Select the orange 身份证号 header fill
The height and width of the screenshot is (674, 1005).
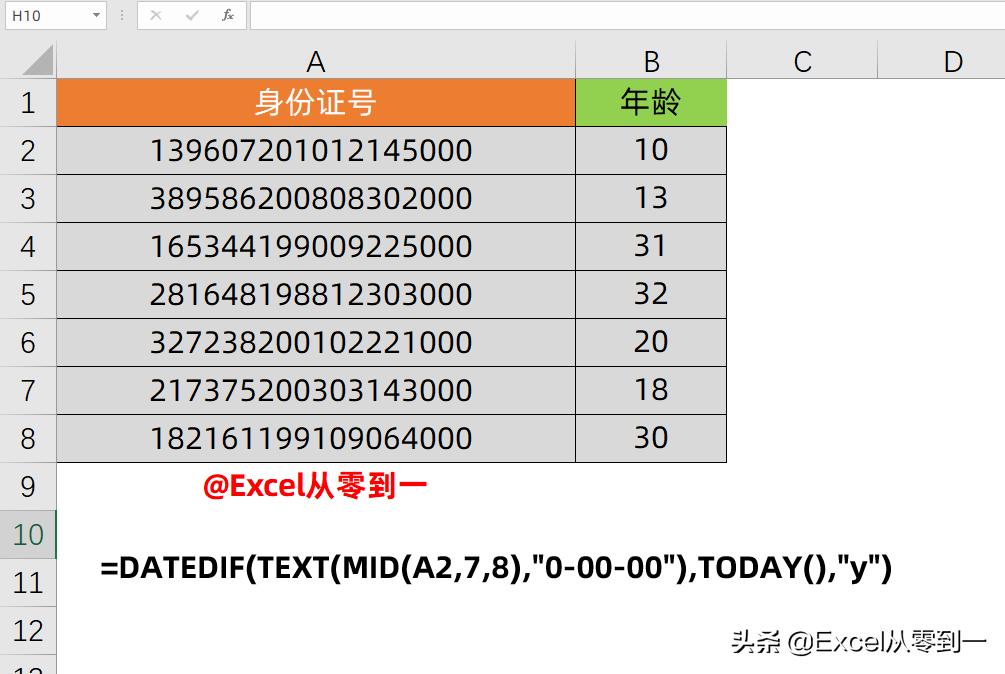316,102
